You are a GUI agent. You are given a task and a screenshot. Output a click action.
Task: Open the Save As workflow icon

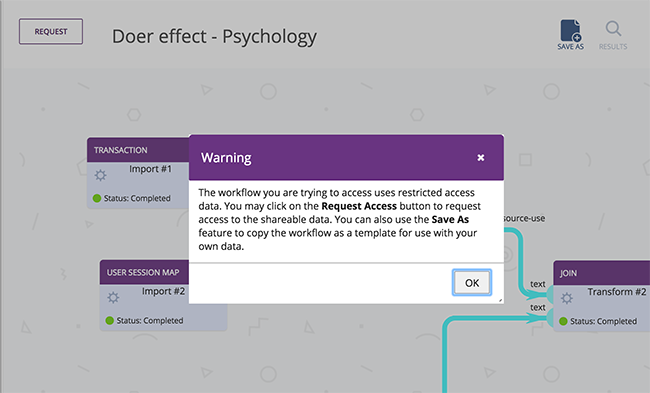(570, 35)
